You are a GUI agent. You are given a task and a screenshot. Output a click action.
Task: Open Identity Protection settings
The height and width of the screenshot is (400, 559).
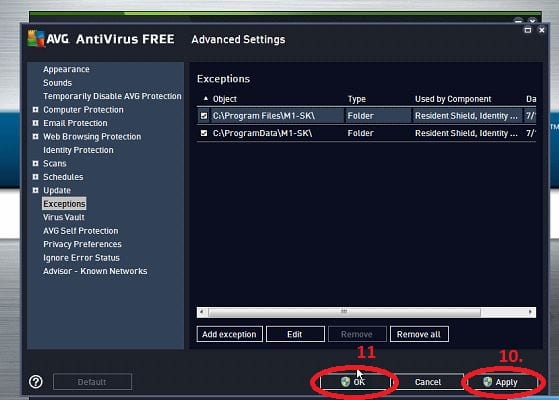point(78,150)
